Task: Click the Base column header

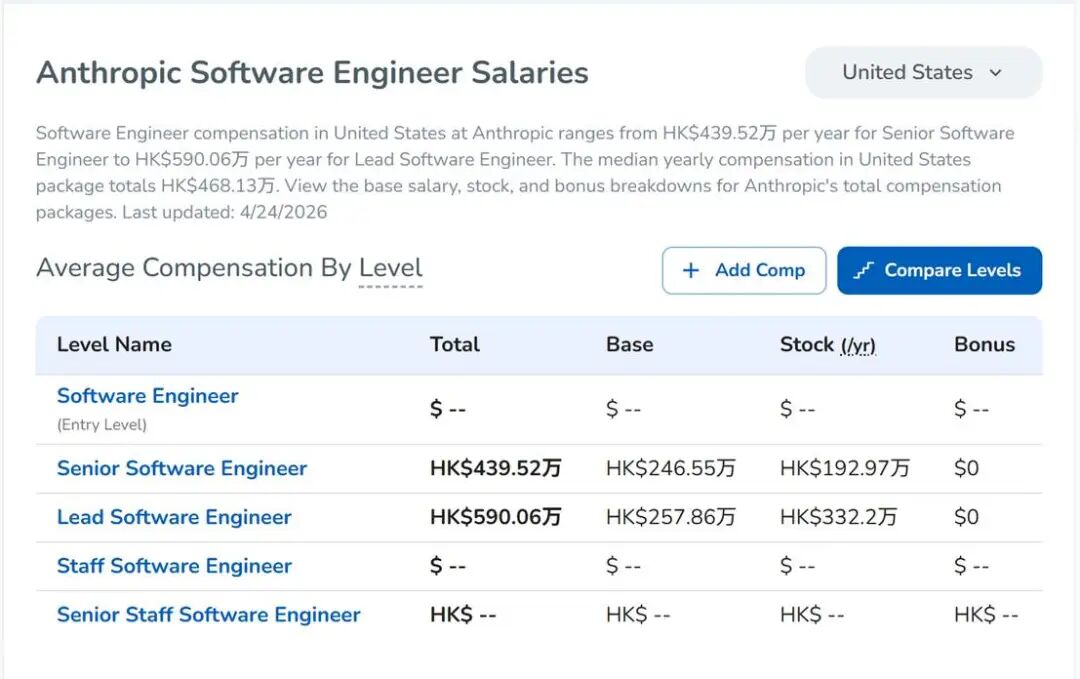Action: (629, 345)
